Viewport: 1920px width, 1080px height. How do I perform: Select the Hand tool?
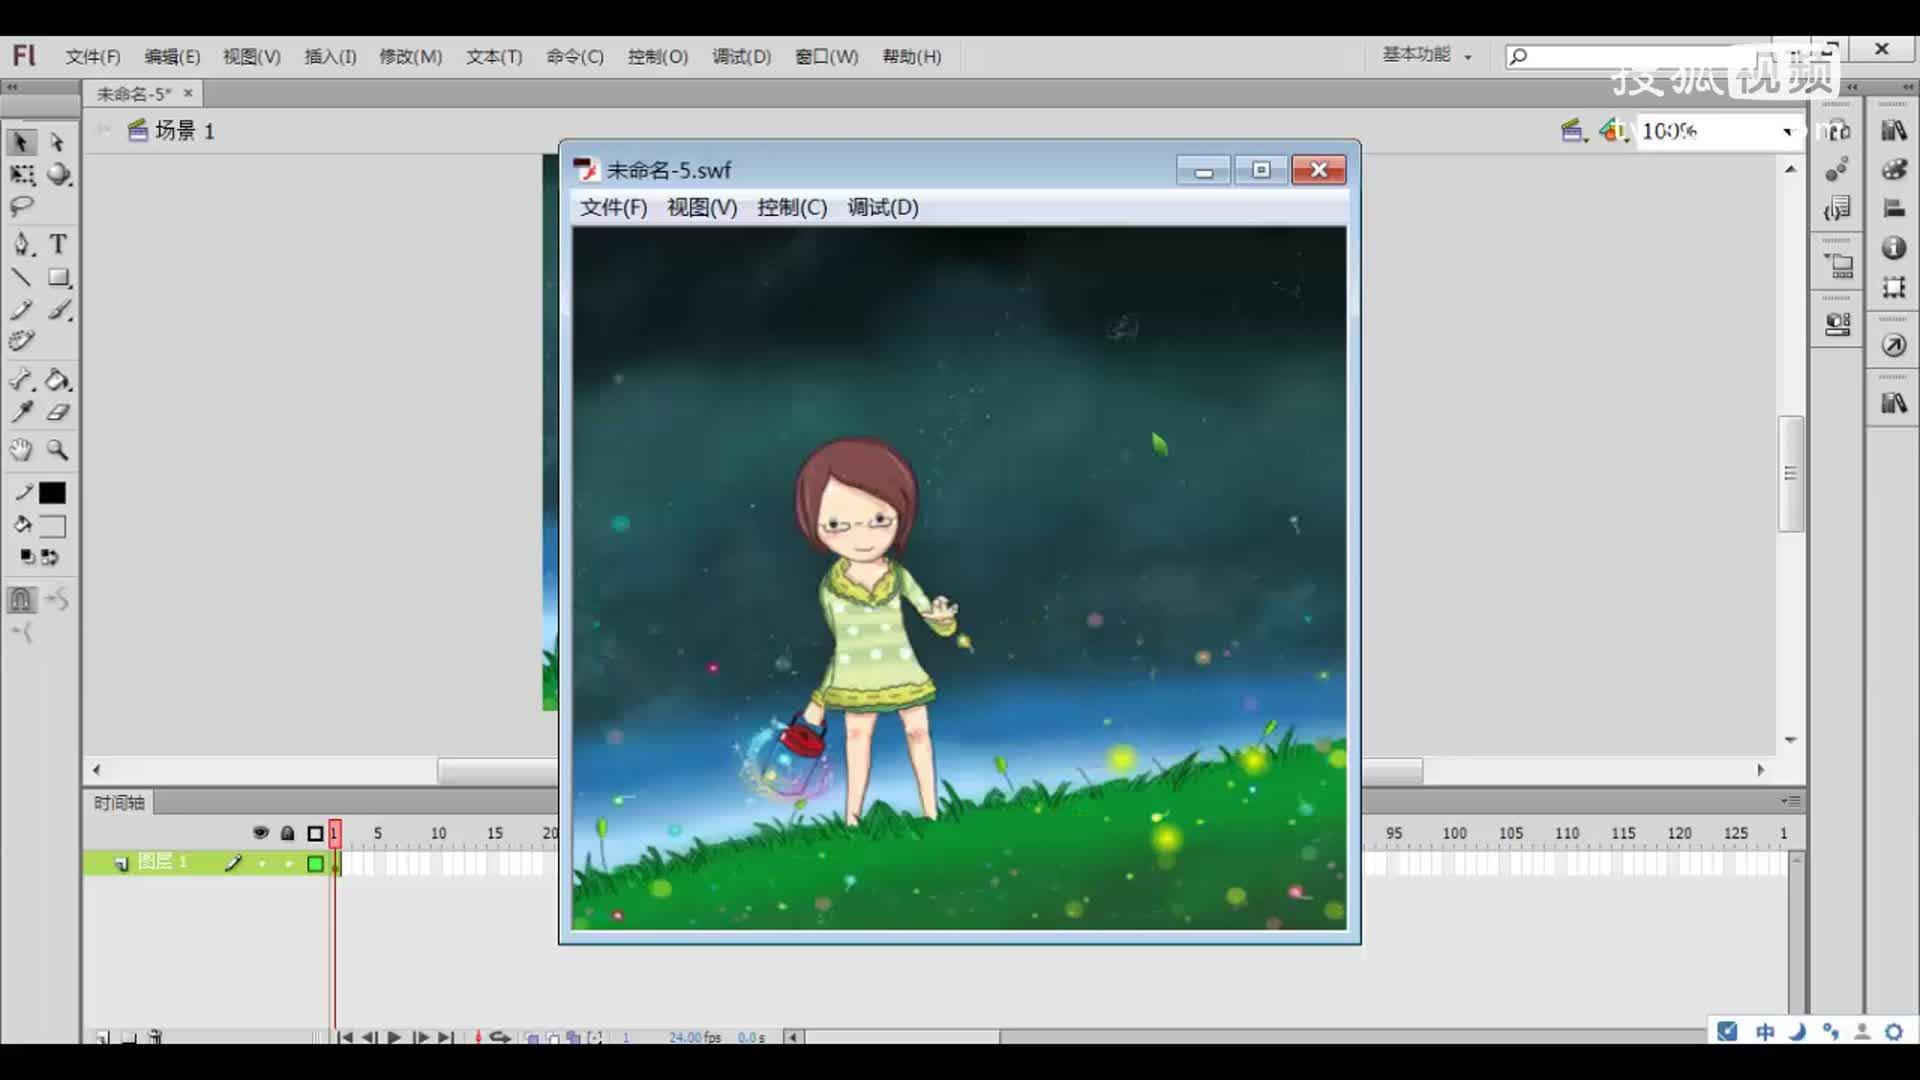22,451
